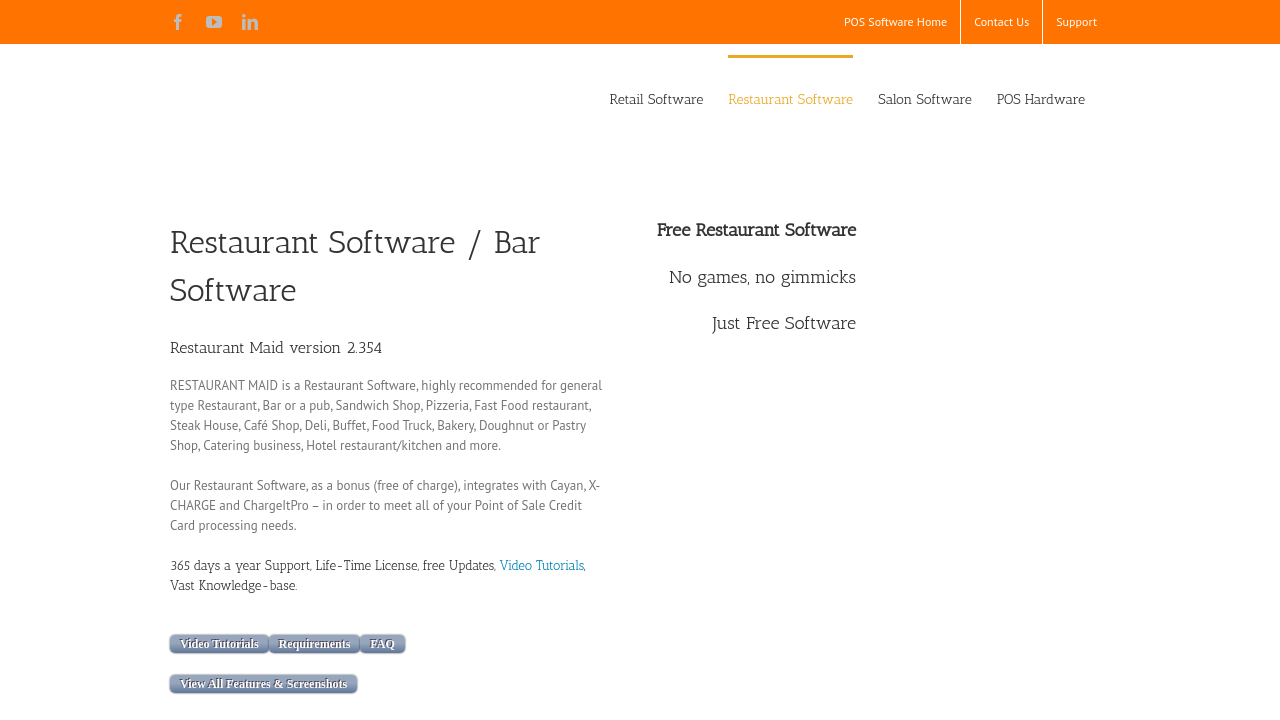
Task: Click View All Features & Screenshots button
Action: [x=263, y=684]
